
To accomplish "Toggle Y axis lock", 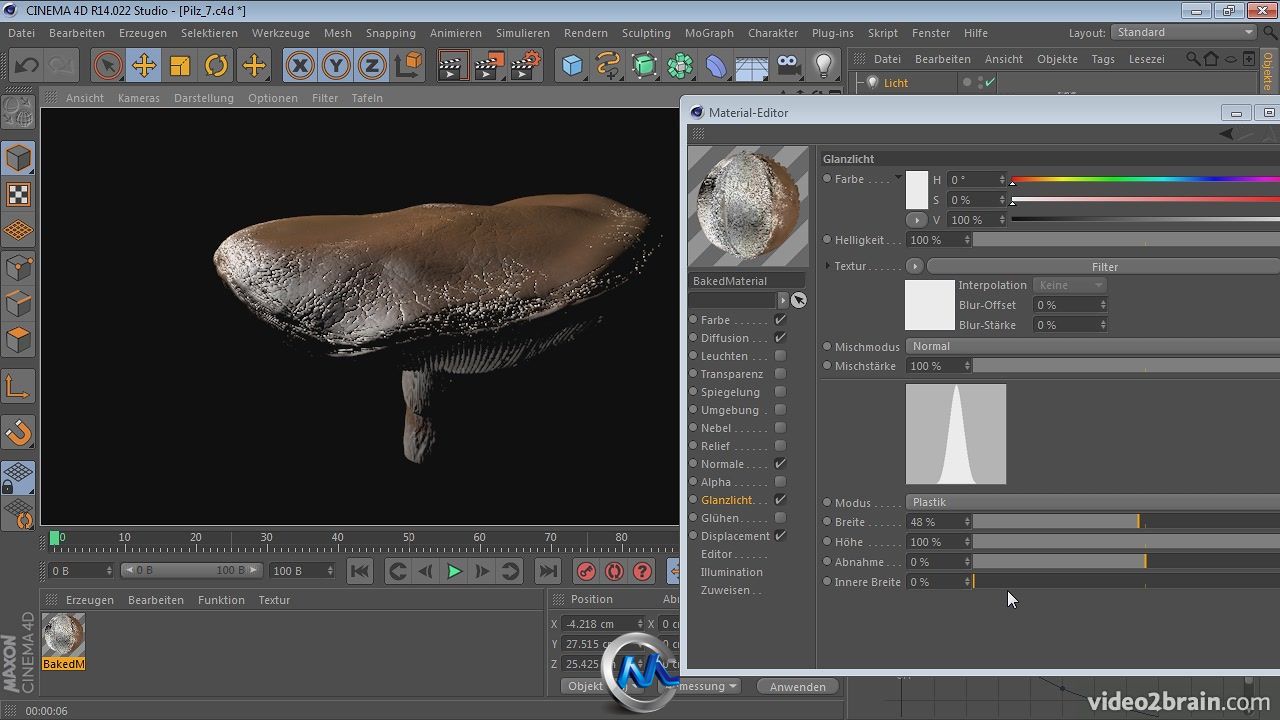I will (336, 66).
